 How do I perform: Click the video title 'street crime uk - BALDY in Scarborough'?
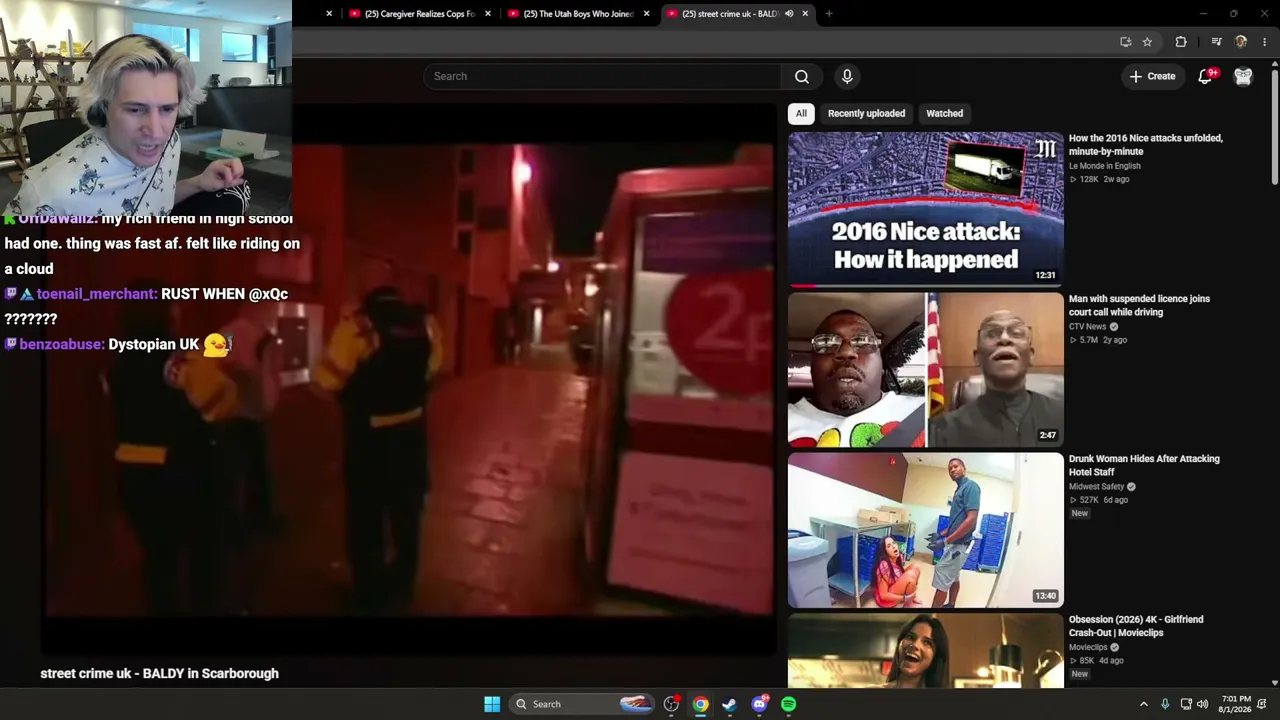pyautogui.click(x=160, y=674)
